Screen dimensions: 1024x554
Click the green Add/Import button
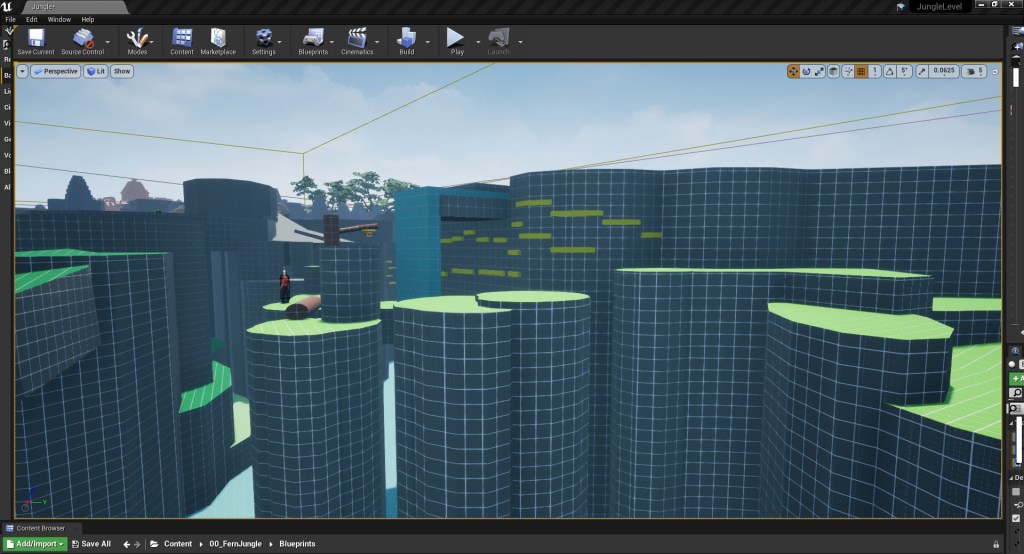coord(35,544)
